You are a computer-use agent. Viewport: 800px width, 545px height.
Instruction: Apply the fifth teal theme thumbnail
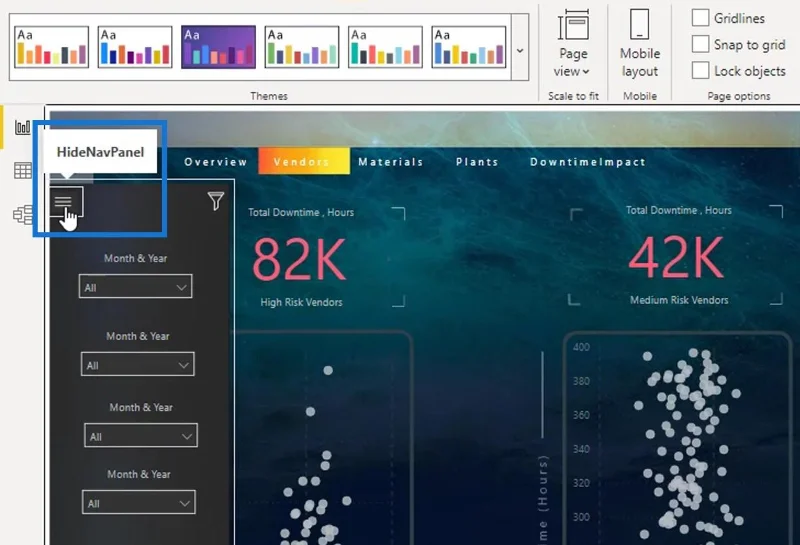pyautogui.click(x=385, y=47)
